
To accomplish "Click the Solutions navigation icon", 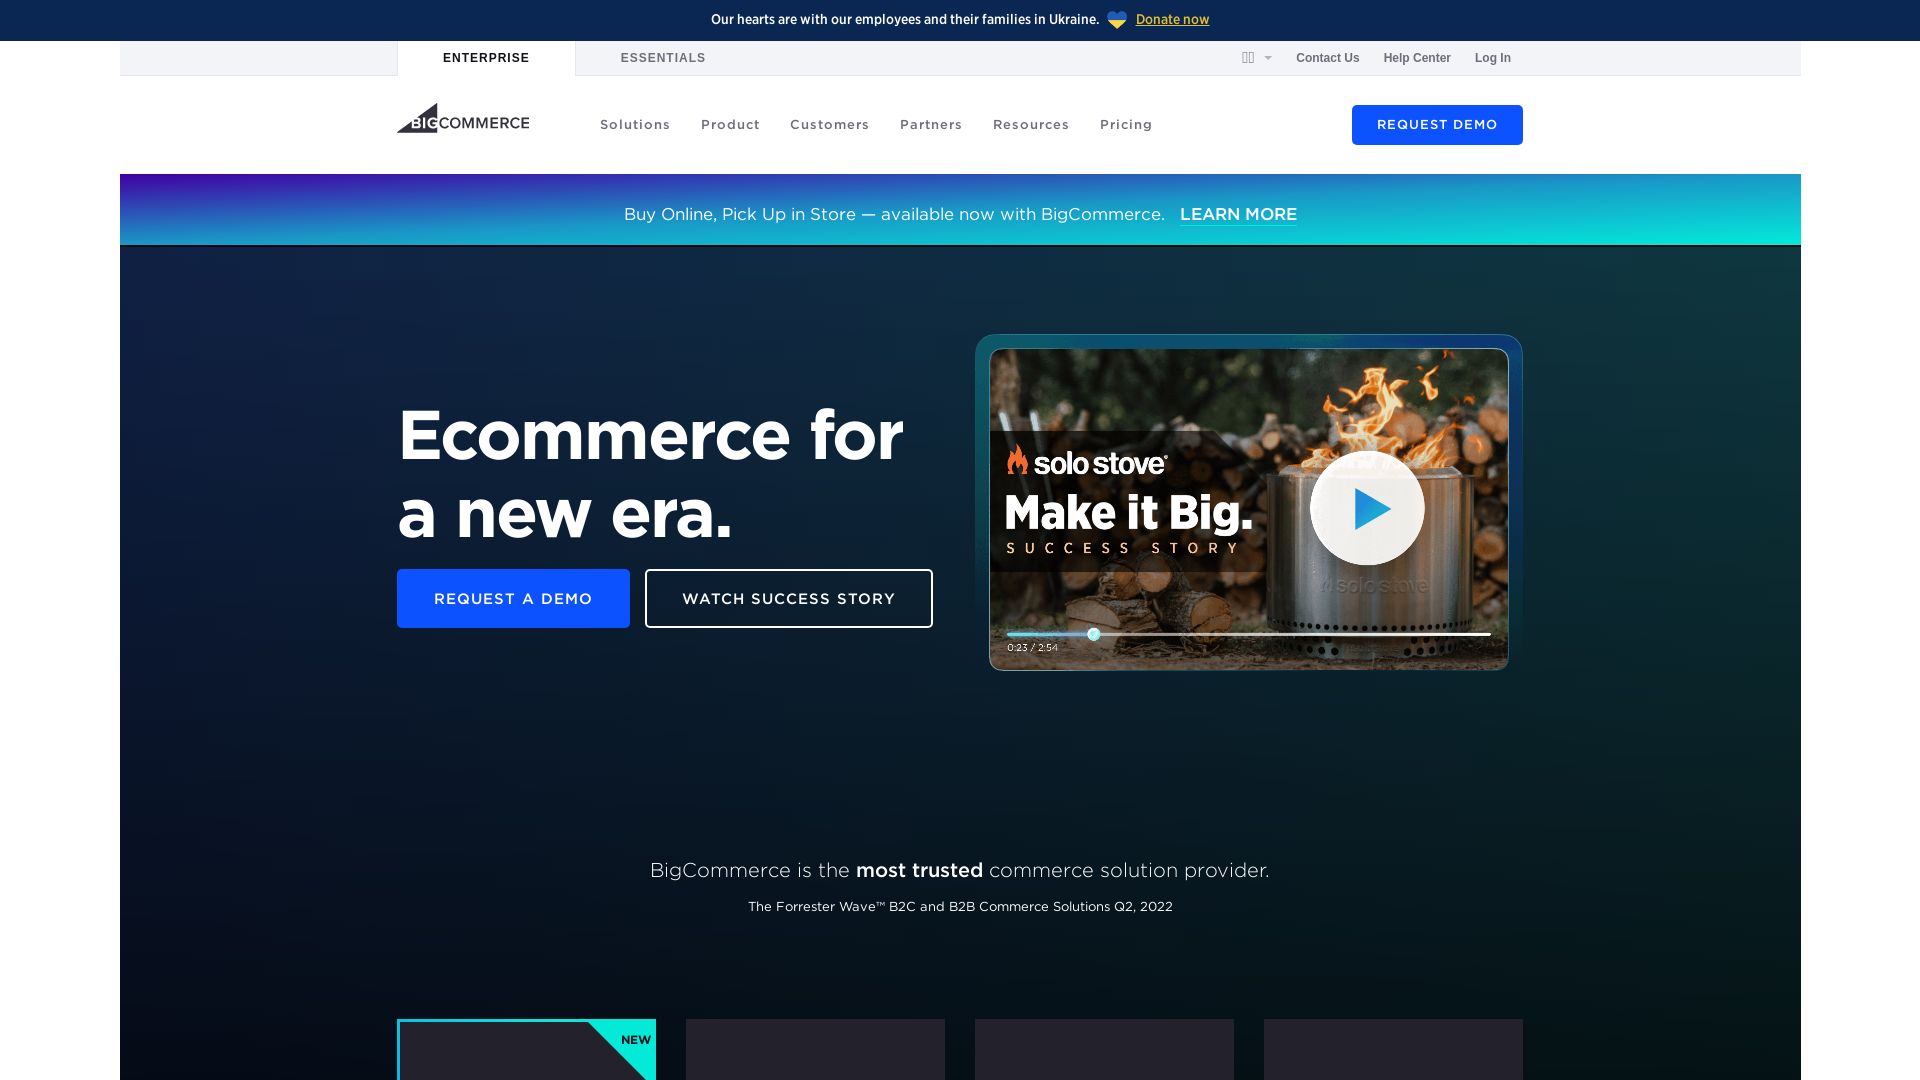I will click(634, 124).
